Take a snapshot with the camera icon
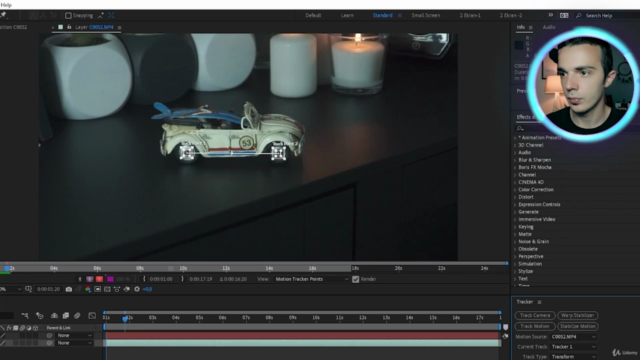 tap(69, 289)
